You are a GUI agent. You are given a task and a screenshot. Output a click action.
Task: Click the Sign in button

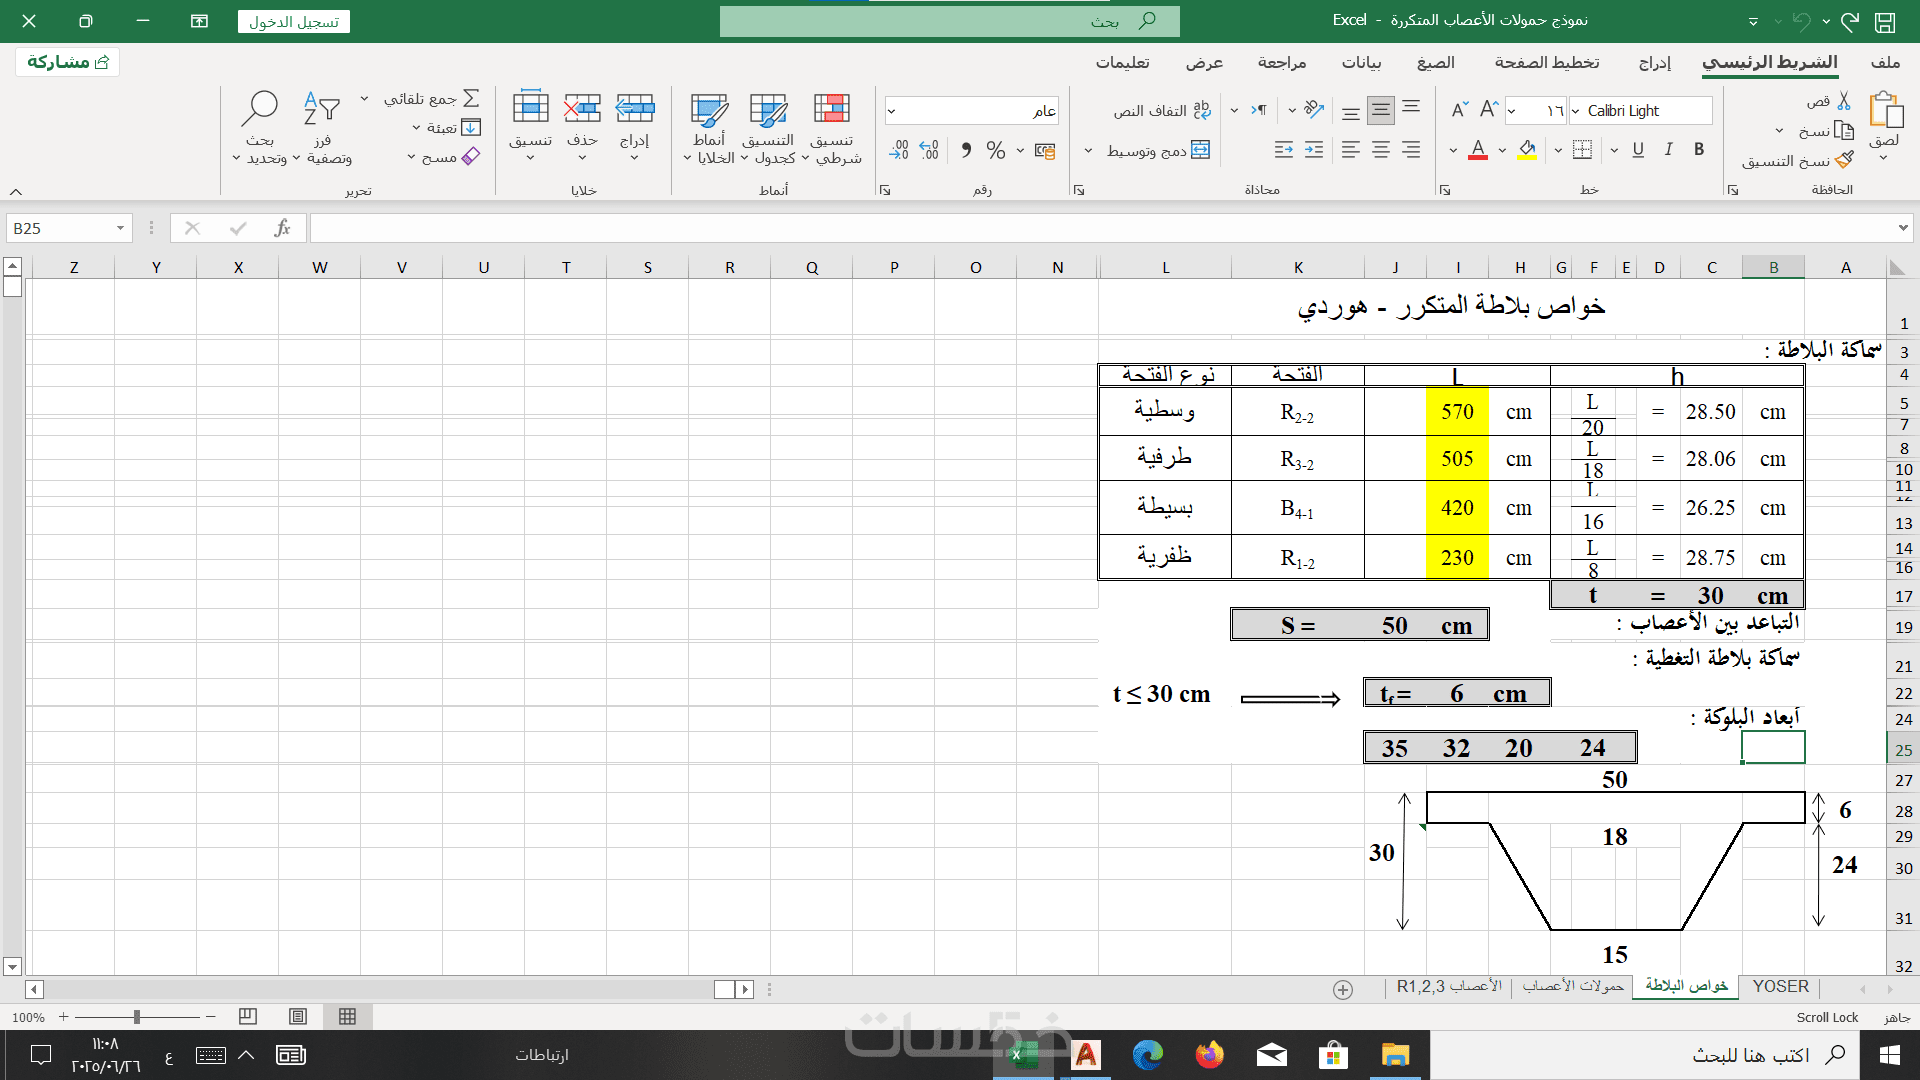[294, 22]
